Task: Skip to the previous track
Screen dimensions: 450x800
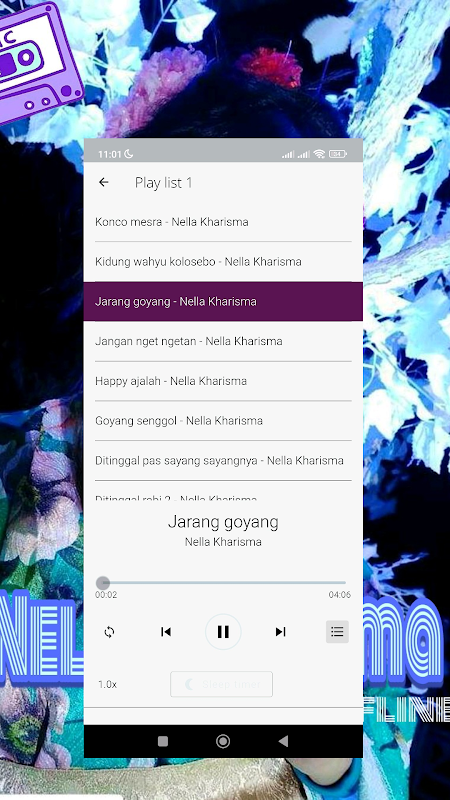Action: (166, 632)
